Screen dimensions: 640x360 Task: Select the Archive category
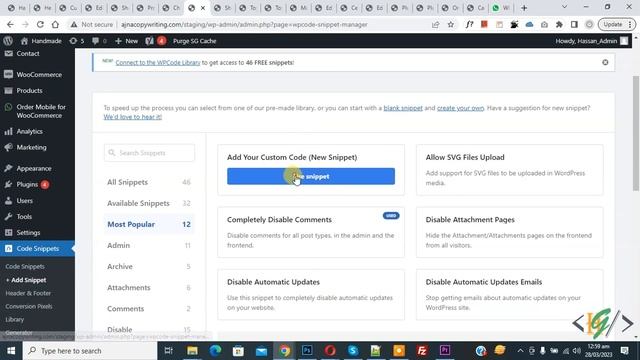149,267
